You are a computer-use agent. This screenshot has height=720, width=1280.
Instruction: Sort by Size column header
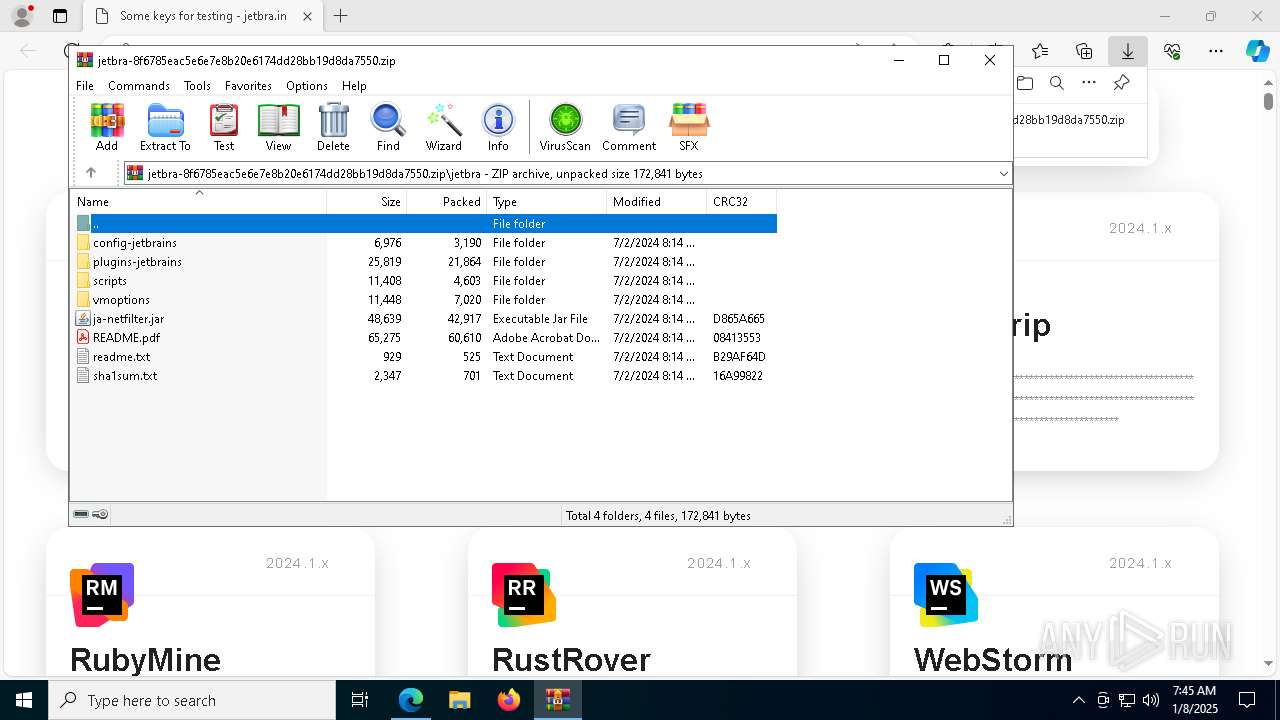coord(366,202)
